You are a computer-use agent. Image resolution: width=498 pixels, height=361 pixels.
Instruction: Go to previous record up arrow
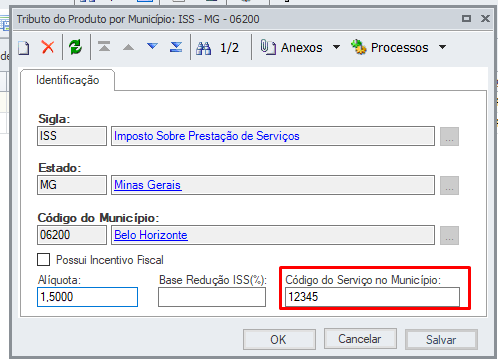pos(128,47)
